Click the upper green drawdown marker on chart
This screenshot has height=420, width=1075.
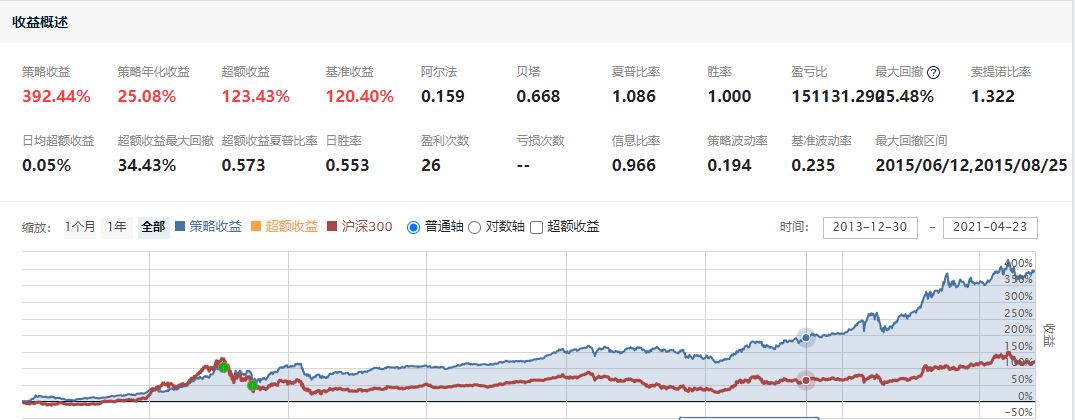click(x=224, y=367)
